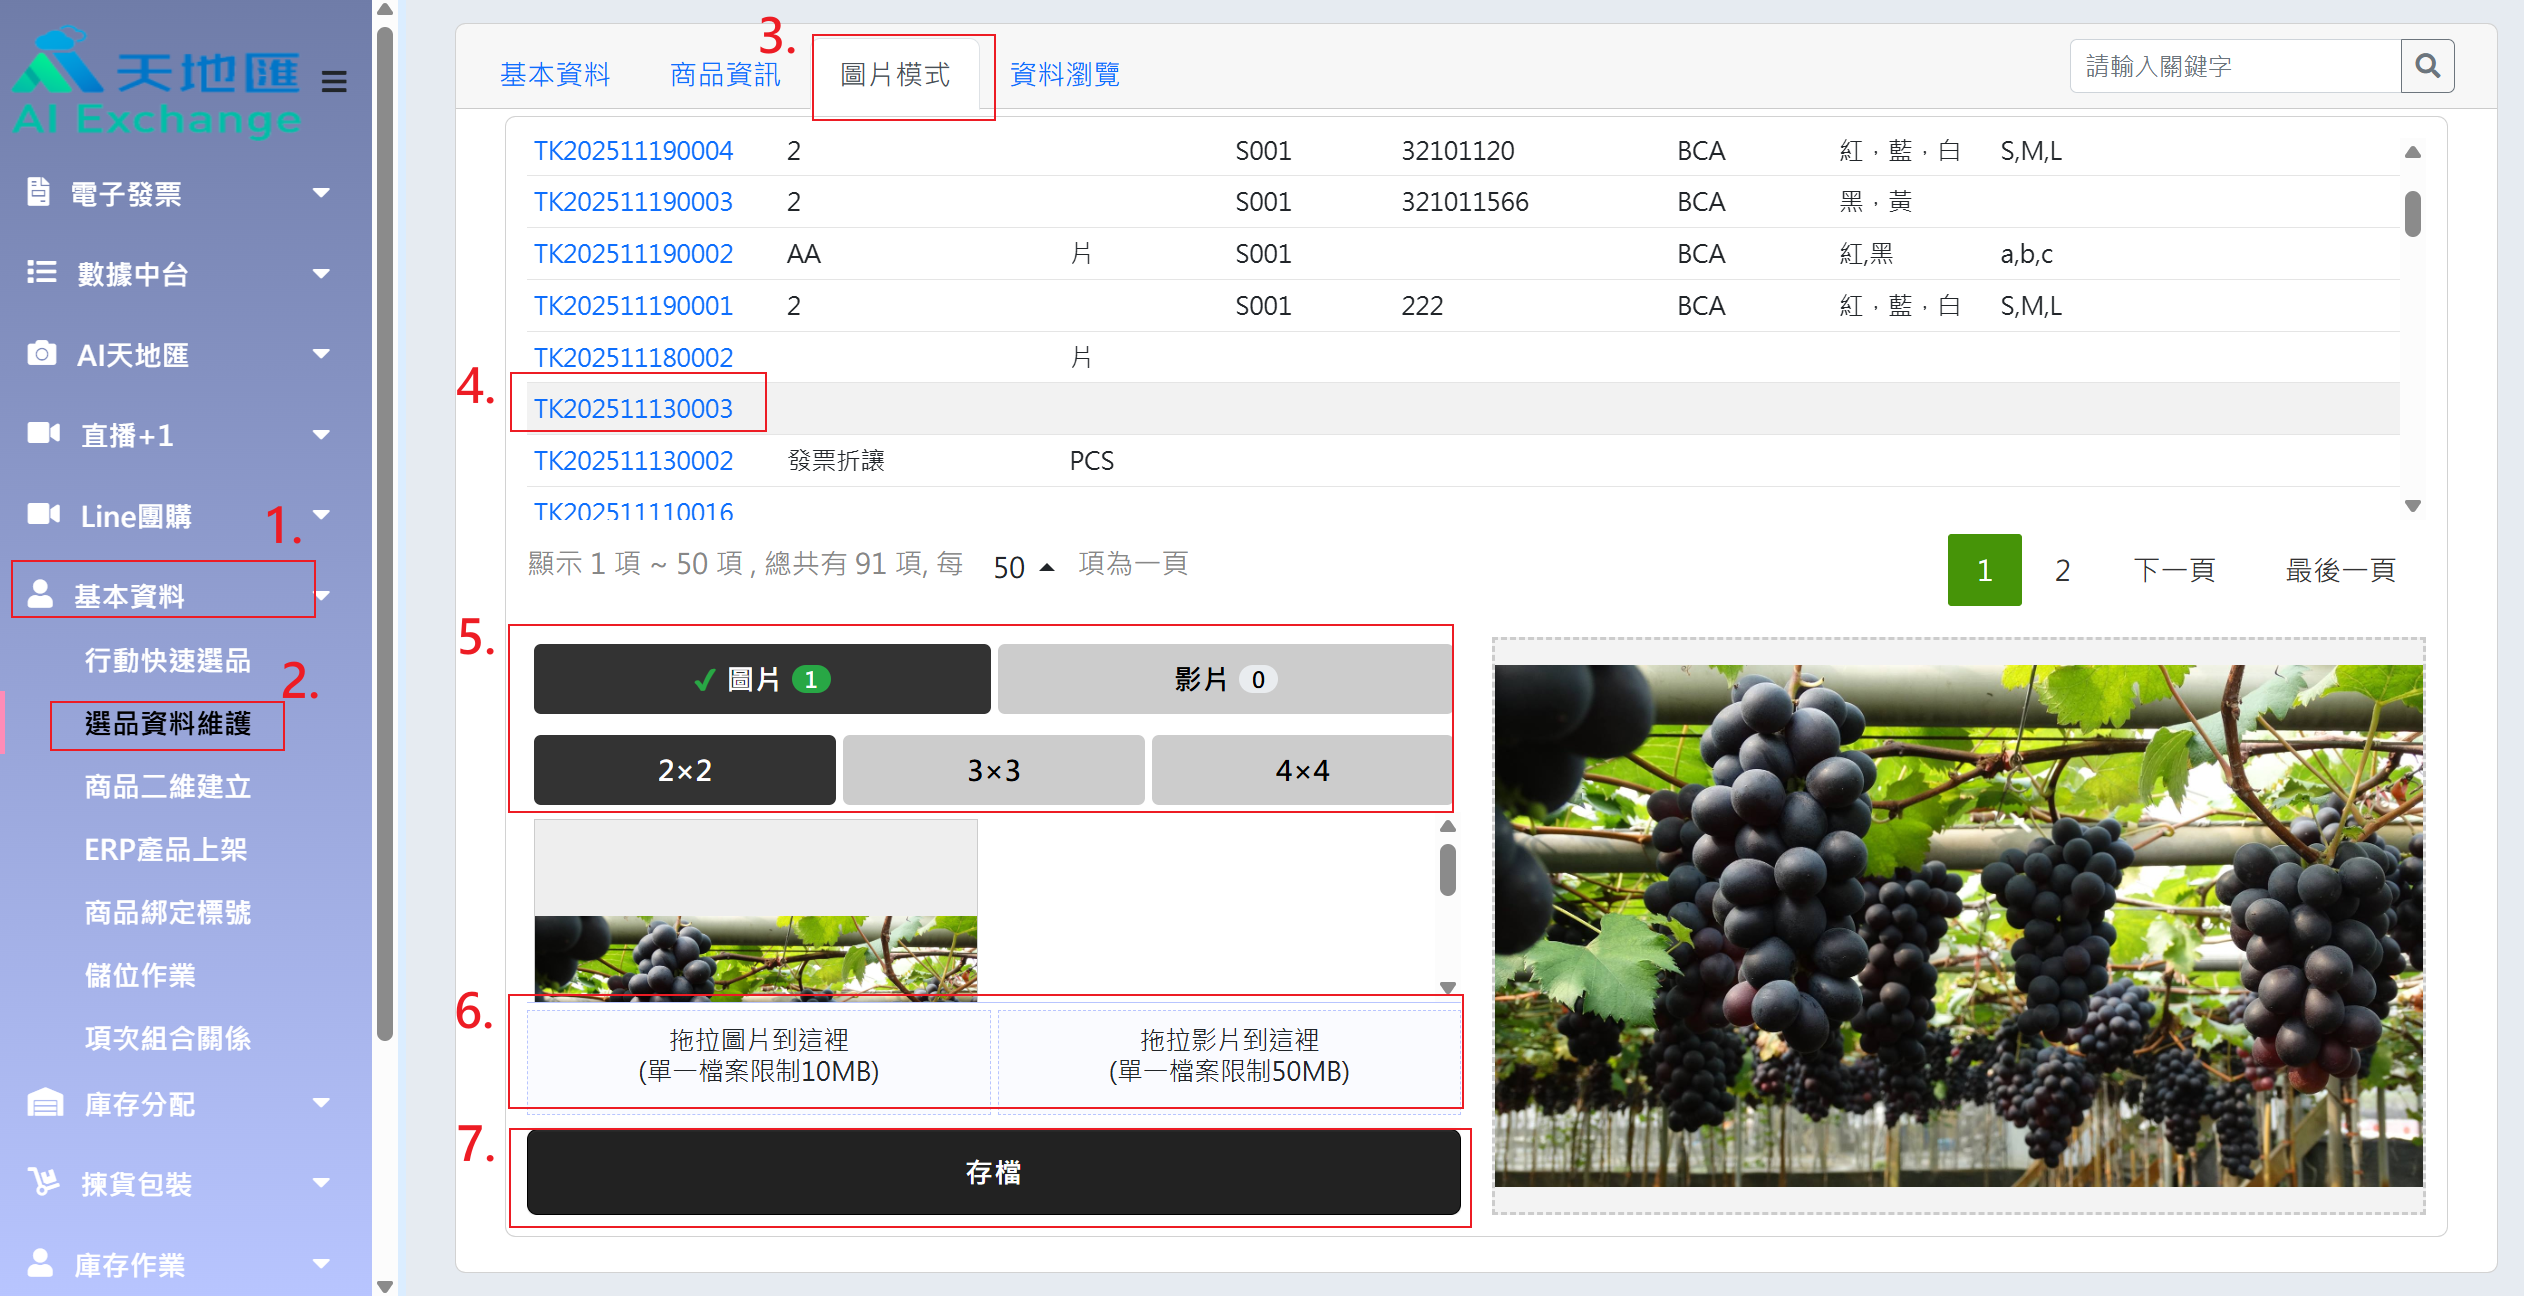Click the 數據中台 list icon
The width and height of the screenshot is (2524, 1296).
pos(41,272)
